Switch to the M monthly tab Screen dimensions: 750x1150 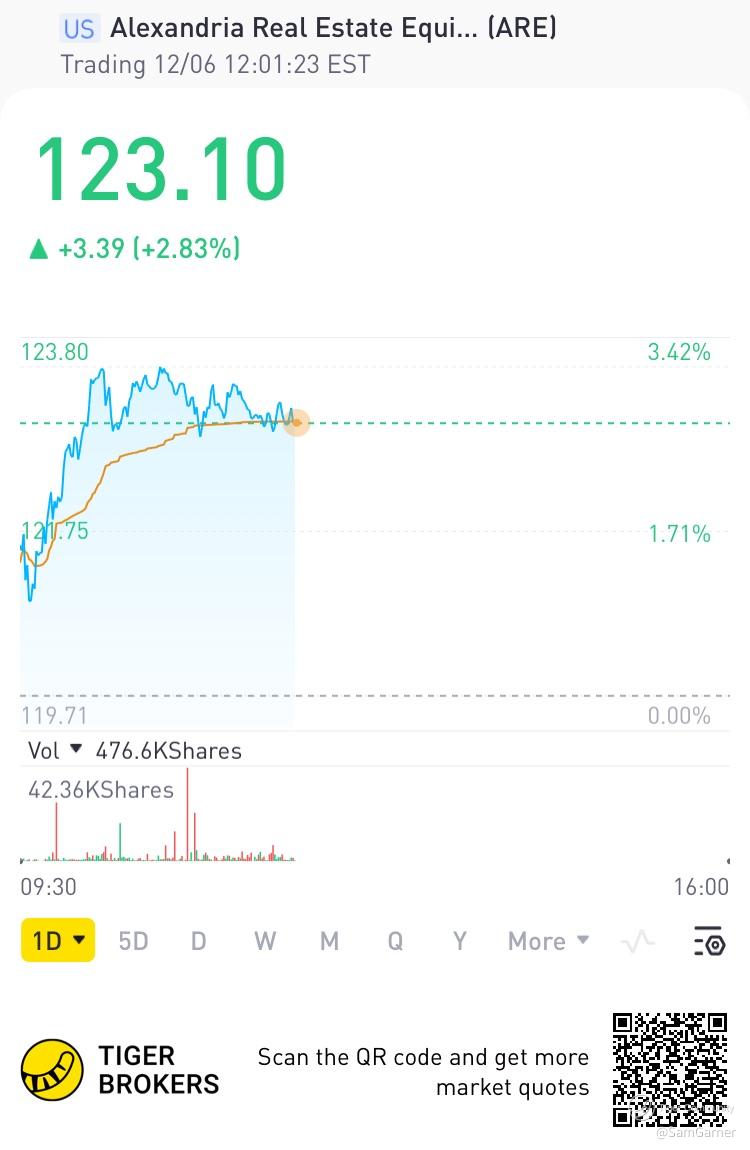coord(329,941)
